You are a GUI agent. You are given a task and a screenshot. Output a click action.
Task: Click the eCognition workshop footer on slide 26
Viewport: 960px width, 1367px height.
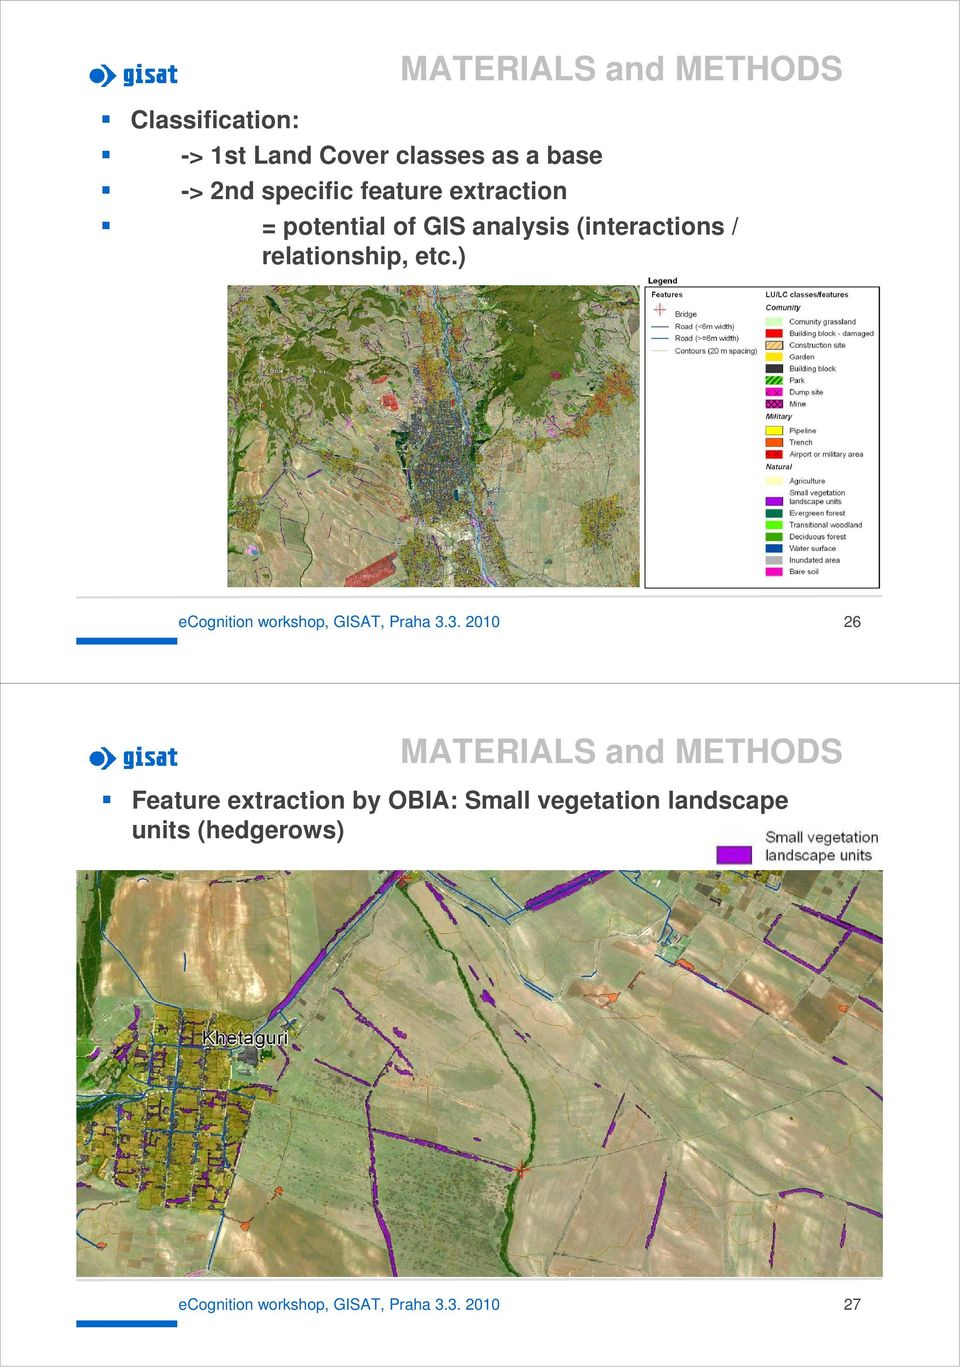coord(339,622)
